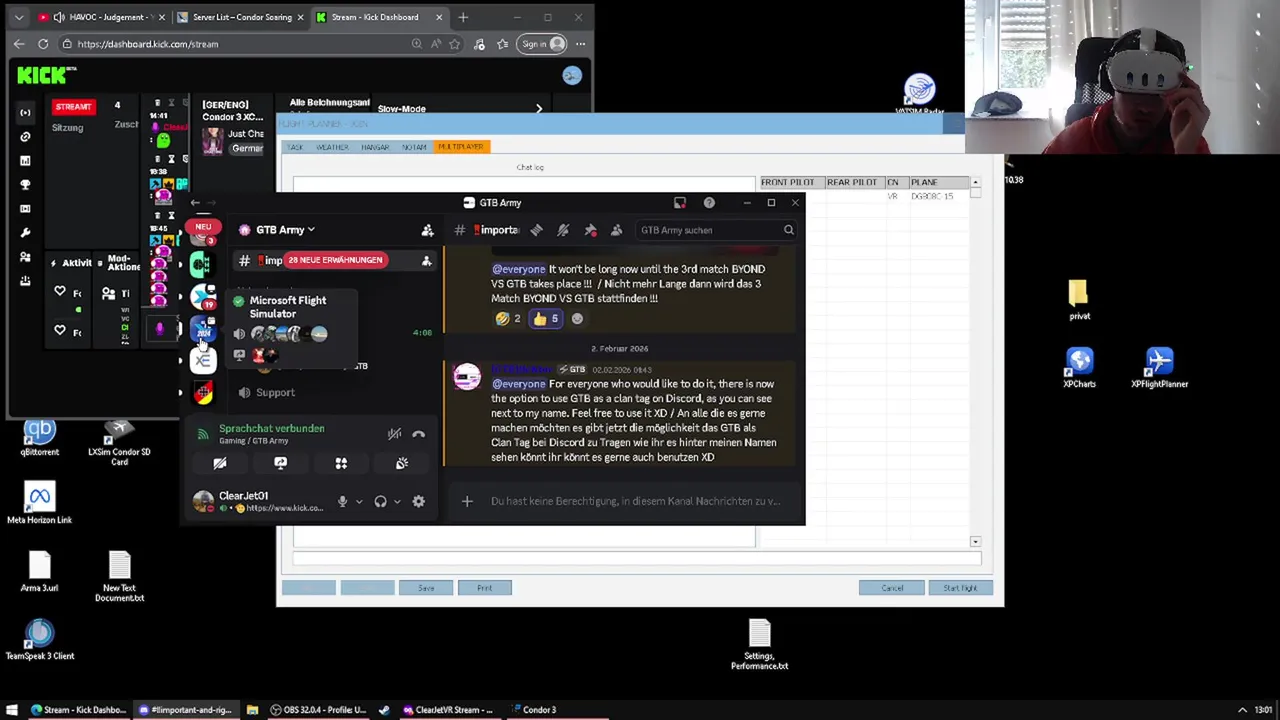The width and height of the screenshot is (1280, 720).
Task: Show pinned messages in Discord channel
Action: tap(590, 230)
